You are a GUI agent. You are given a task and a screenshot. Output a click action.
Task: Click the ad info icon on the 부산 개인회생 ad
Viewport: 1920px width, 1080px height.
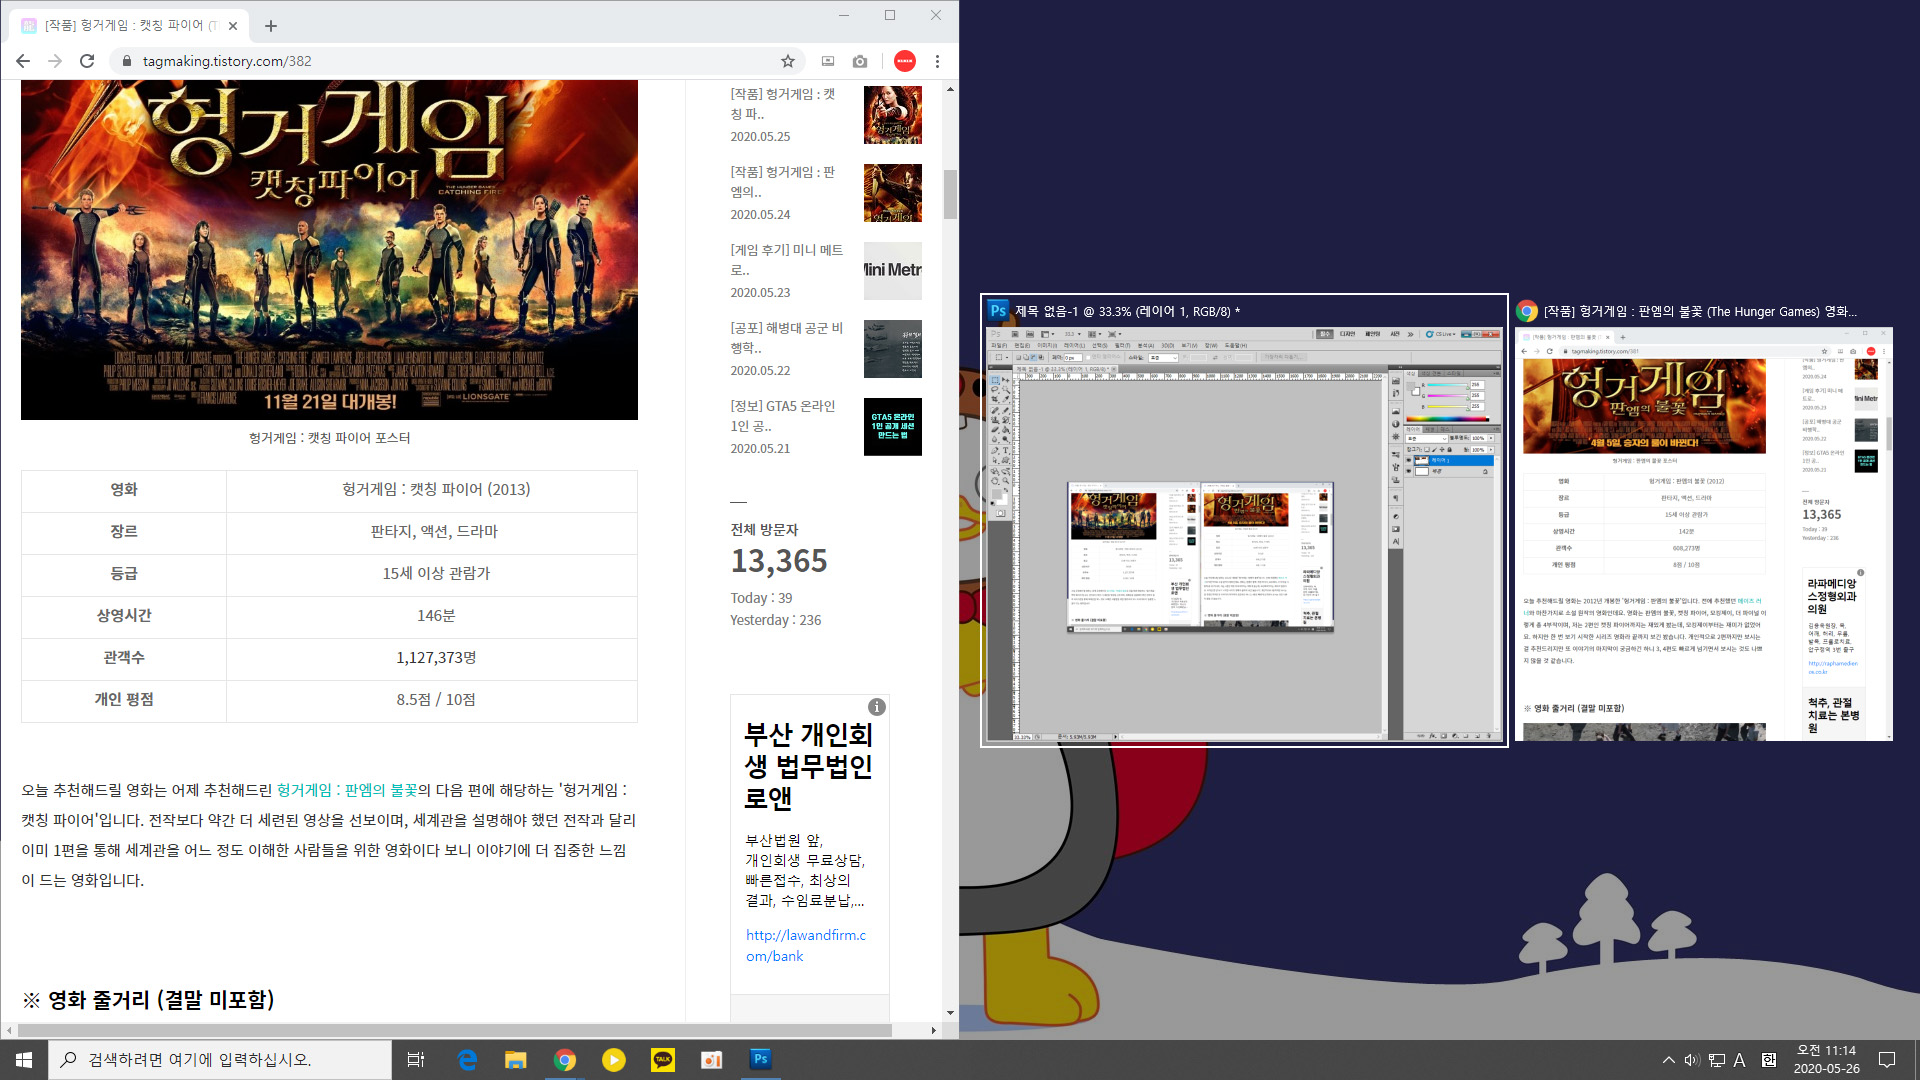[x=877, y=707]
